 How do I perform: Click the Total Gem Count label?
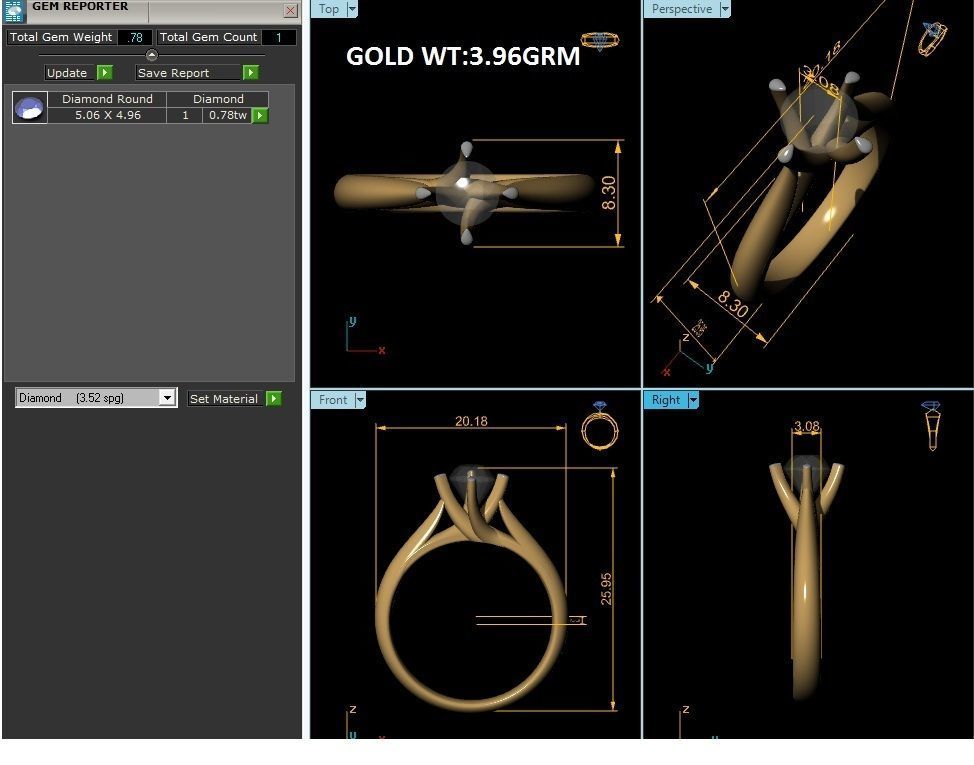(x=208, y=37)
